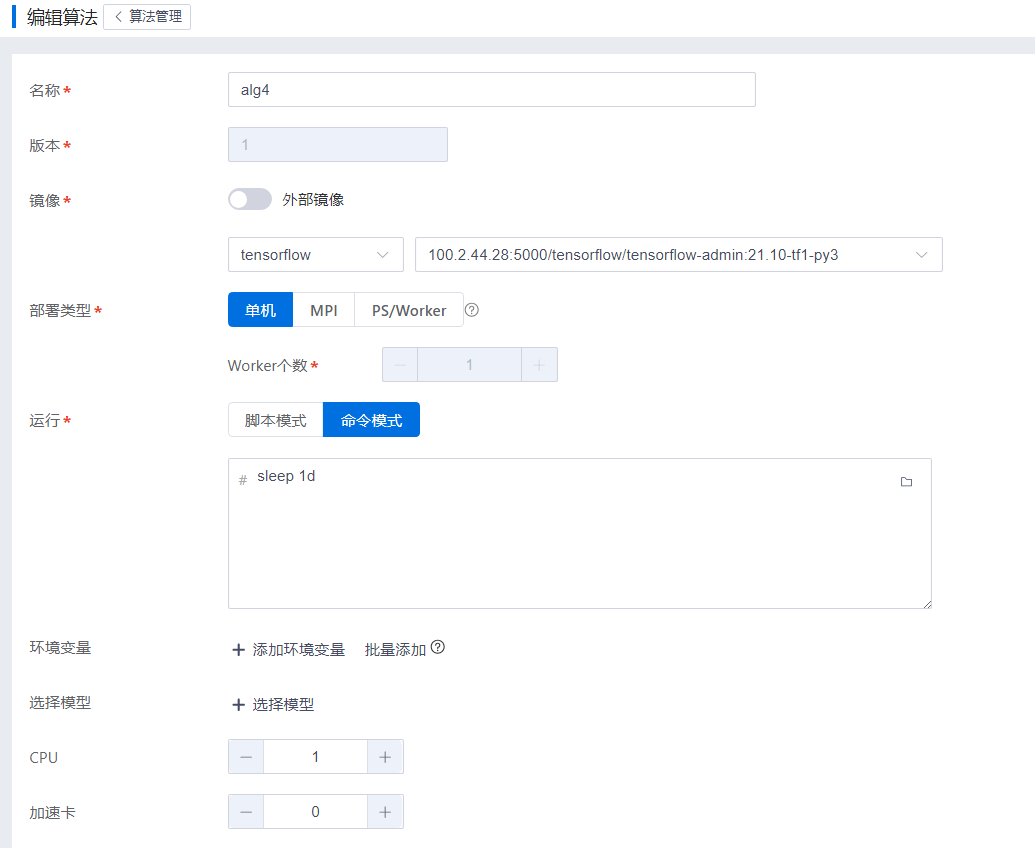Decrease 加速卡 count with minus button
This screenshot has width=1035, height=848.
click(x=246, y=812)
